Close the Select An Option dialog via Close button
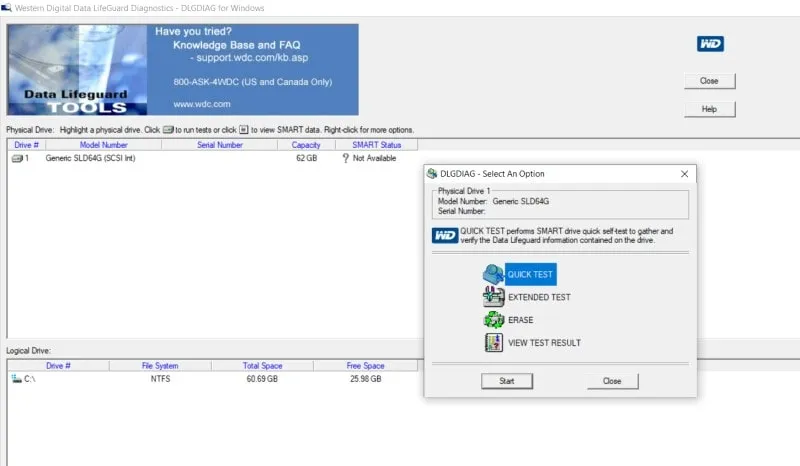 pos(612,381)
